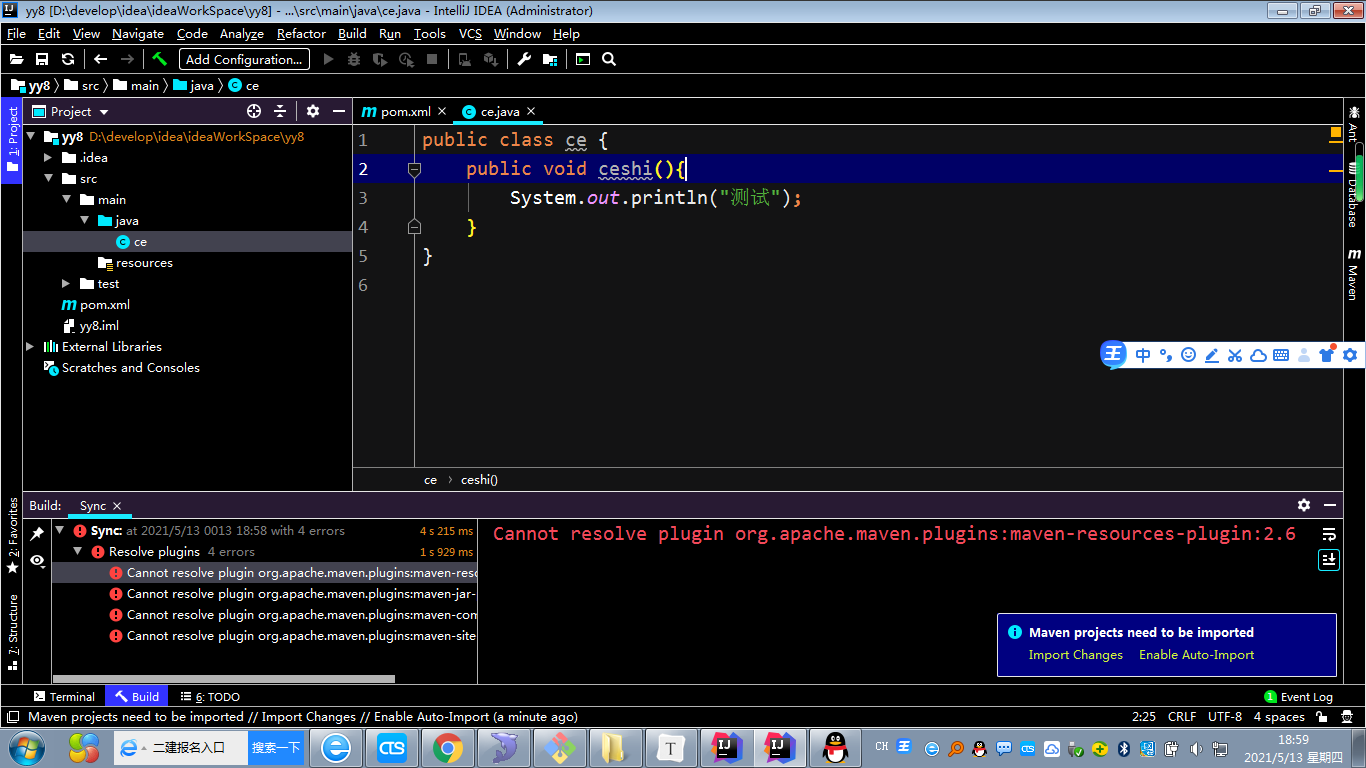This screenshot has width=1366, height=768.
Task: Toggle the eye view icon in Build panel
Action: coord(37,561)
